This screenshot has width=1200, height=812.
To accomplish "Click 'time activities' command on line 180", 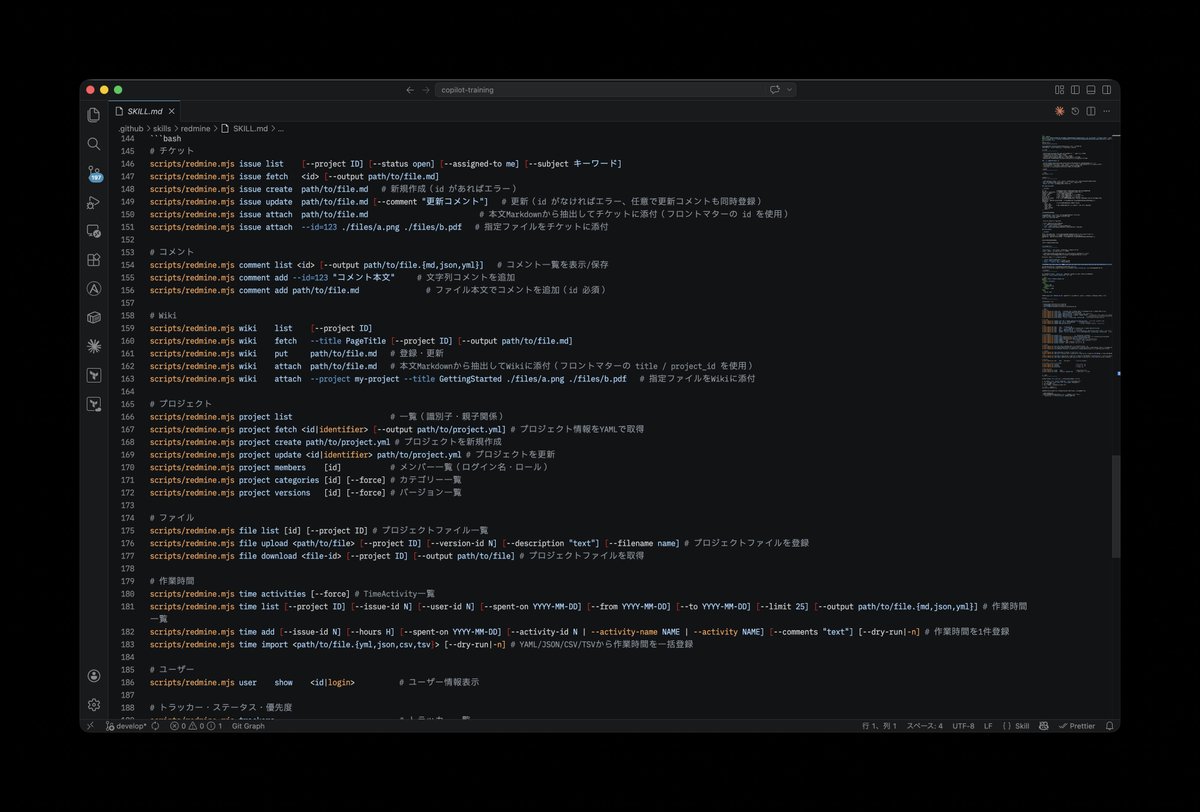I will point(272,594).
